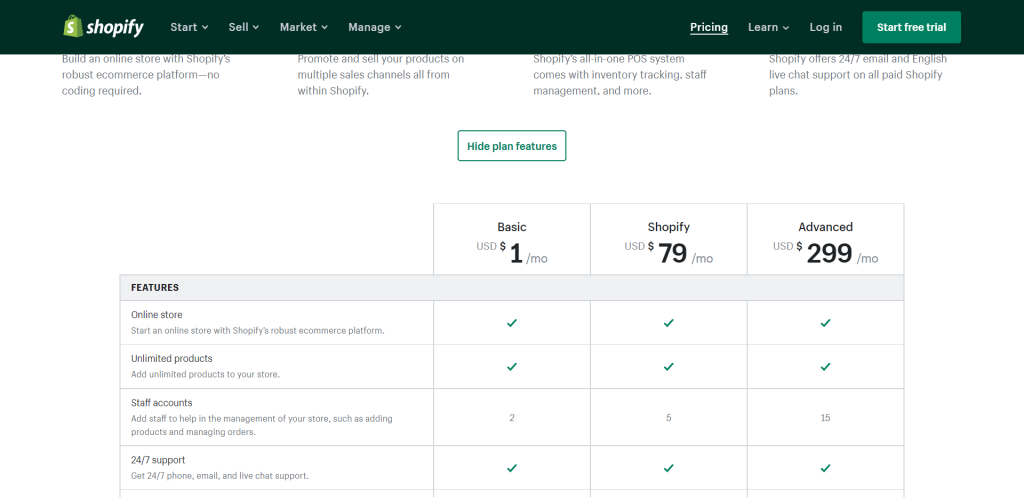Open the Start dropdown menu
This screenshot has height=498, width=1024.
[x=189, y=27]
